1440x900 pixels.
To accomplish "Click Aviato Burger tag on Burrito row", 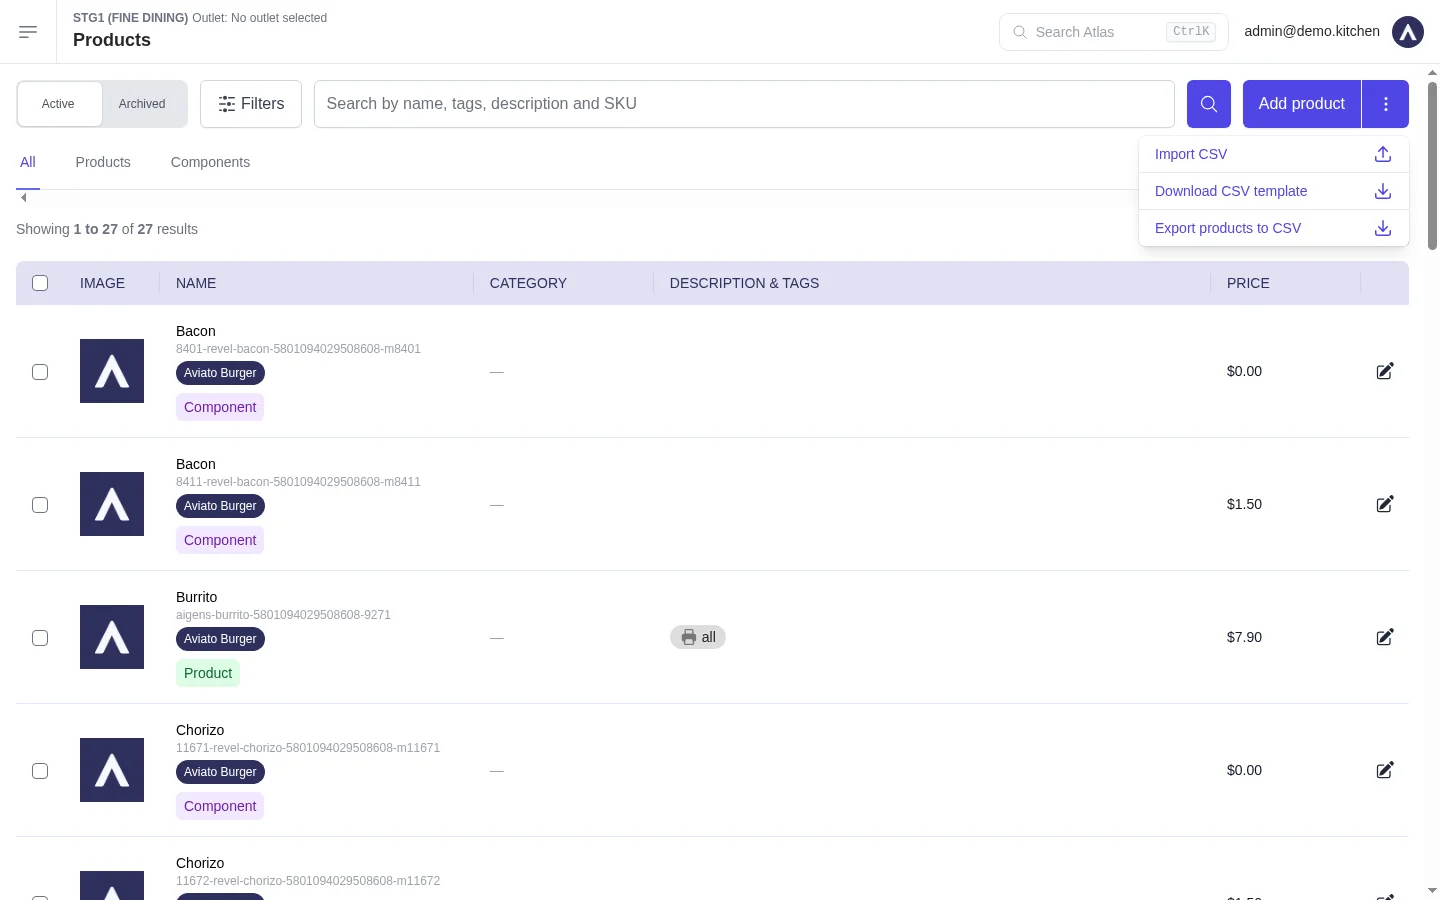I will click(x=220, y=639).
